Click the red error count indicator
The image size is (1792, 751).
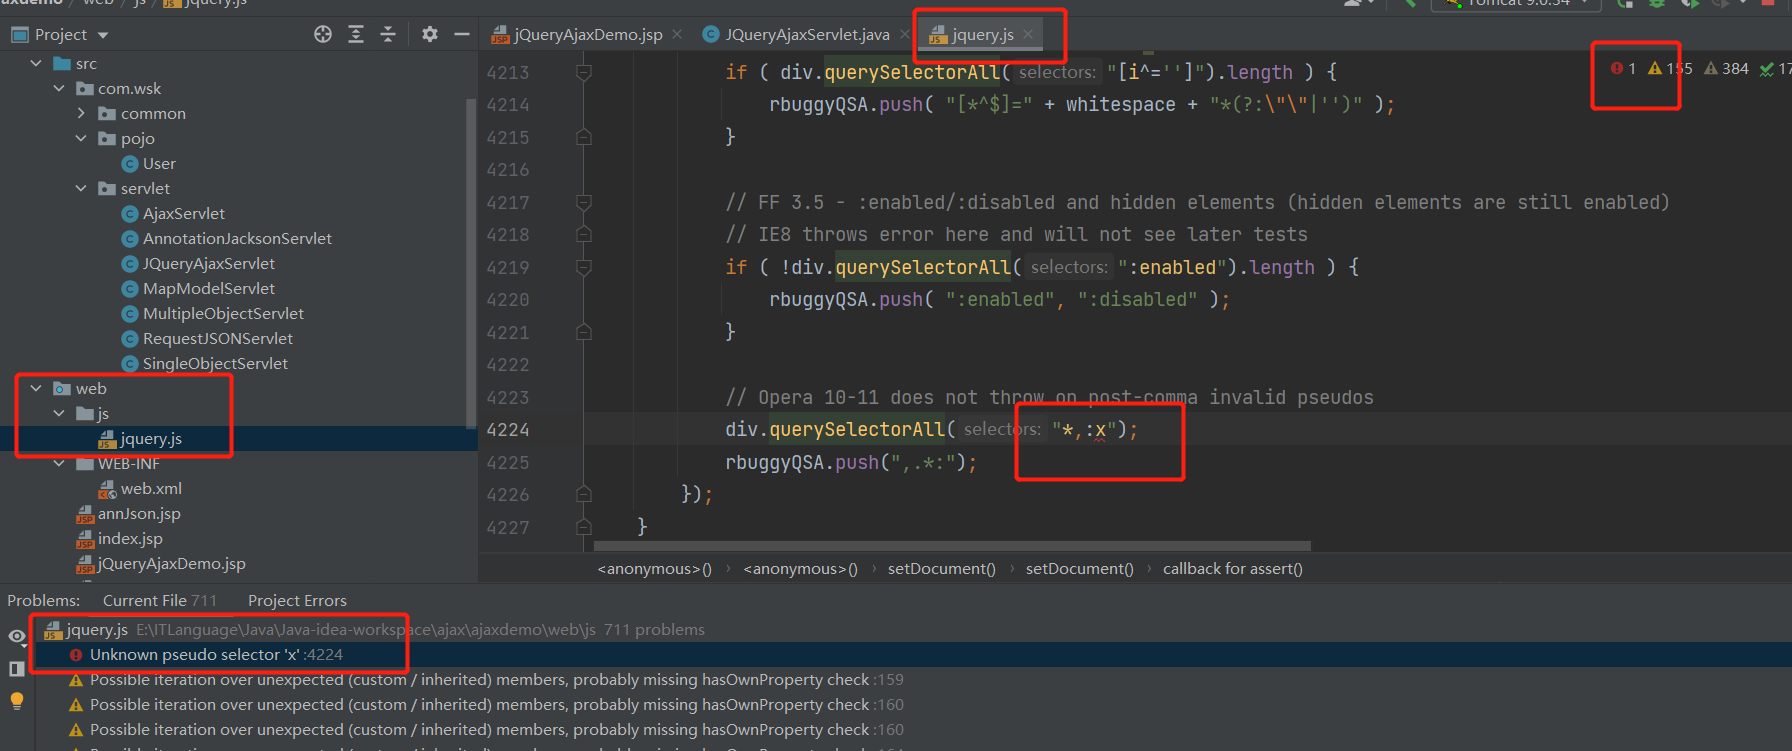tap(1623, 68)
